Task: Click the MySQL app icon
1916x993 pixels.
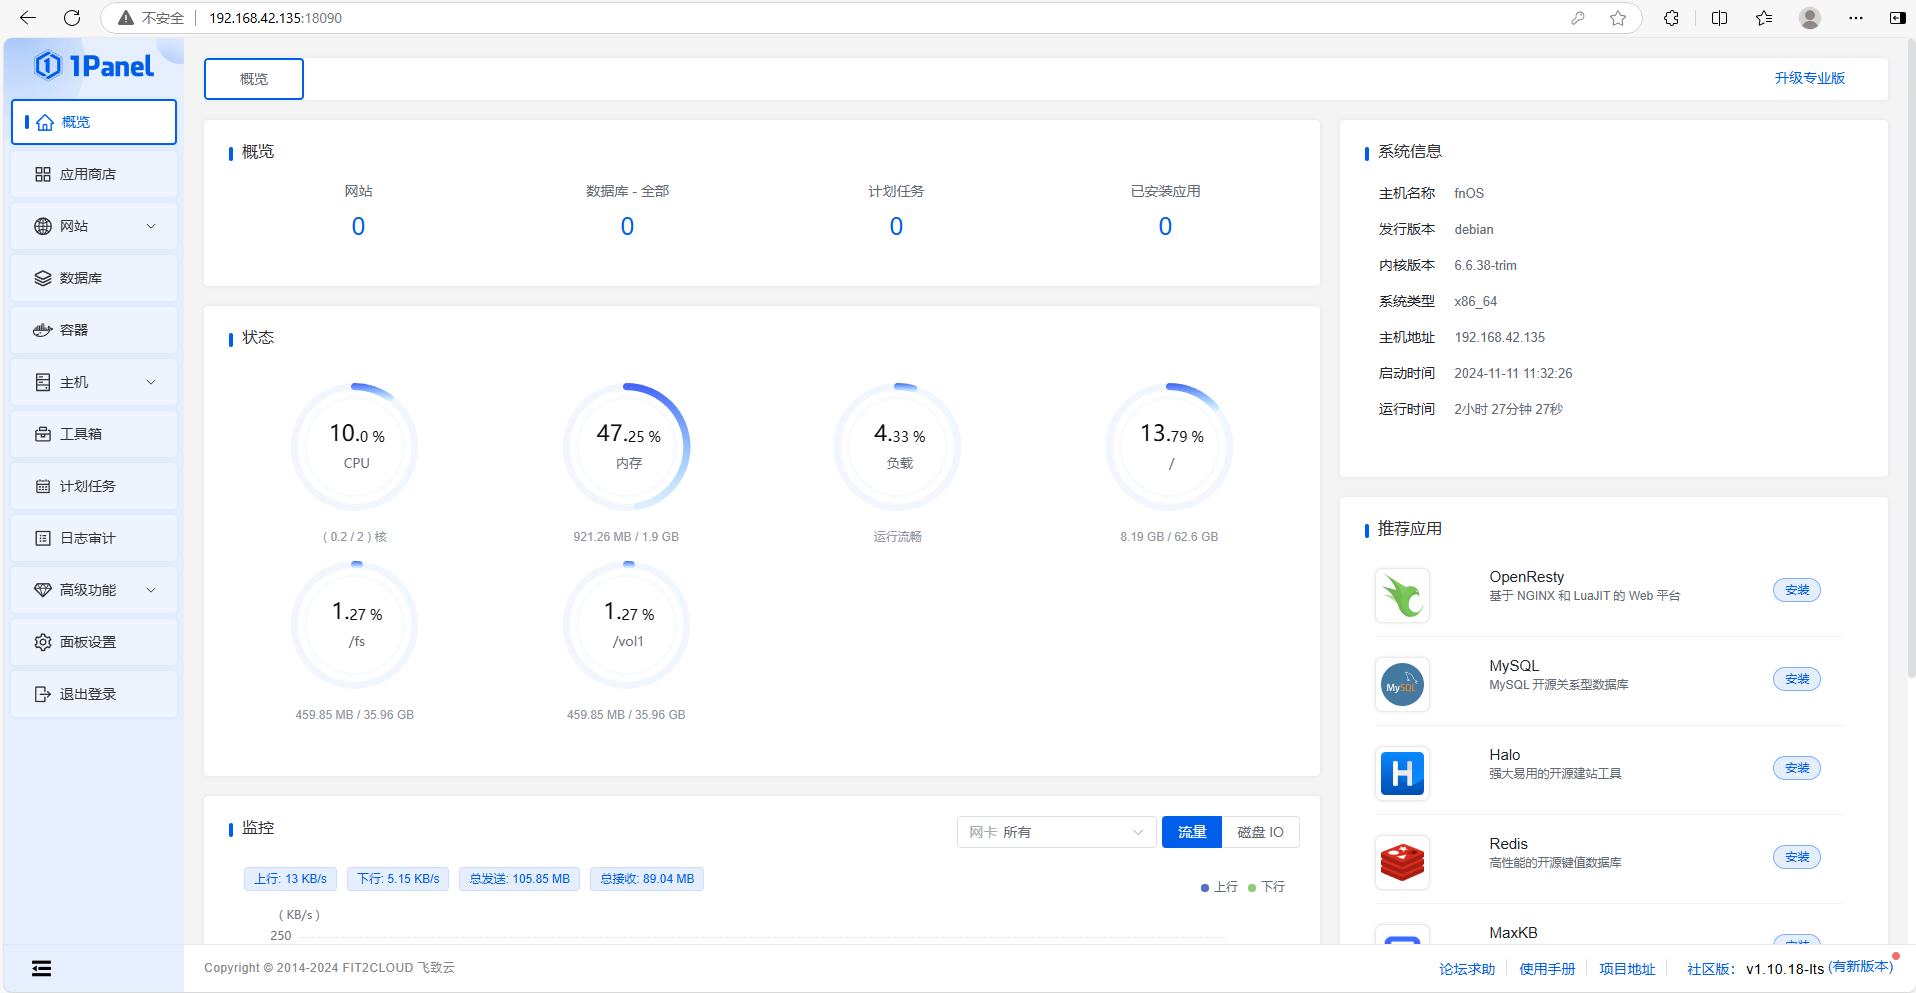Action: 1402,685
